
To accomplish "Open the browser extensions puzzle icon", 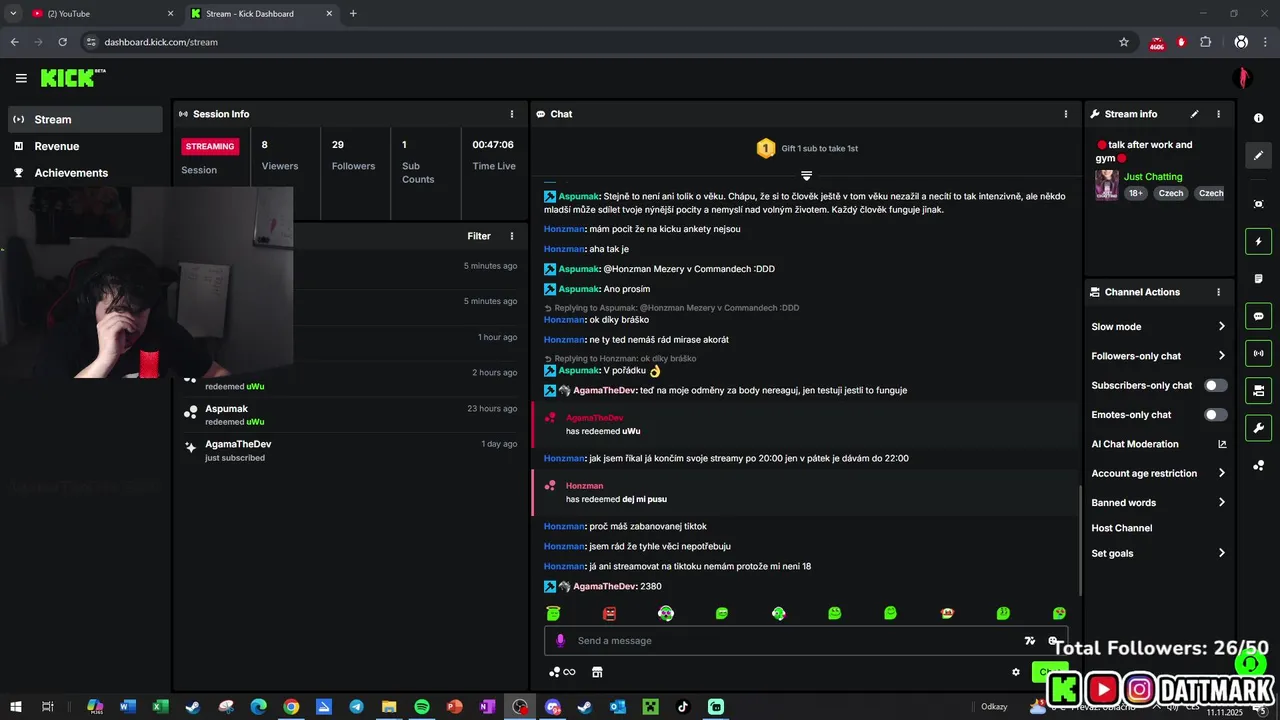I will pyautogui.click(x=1205, y=42).
